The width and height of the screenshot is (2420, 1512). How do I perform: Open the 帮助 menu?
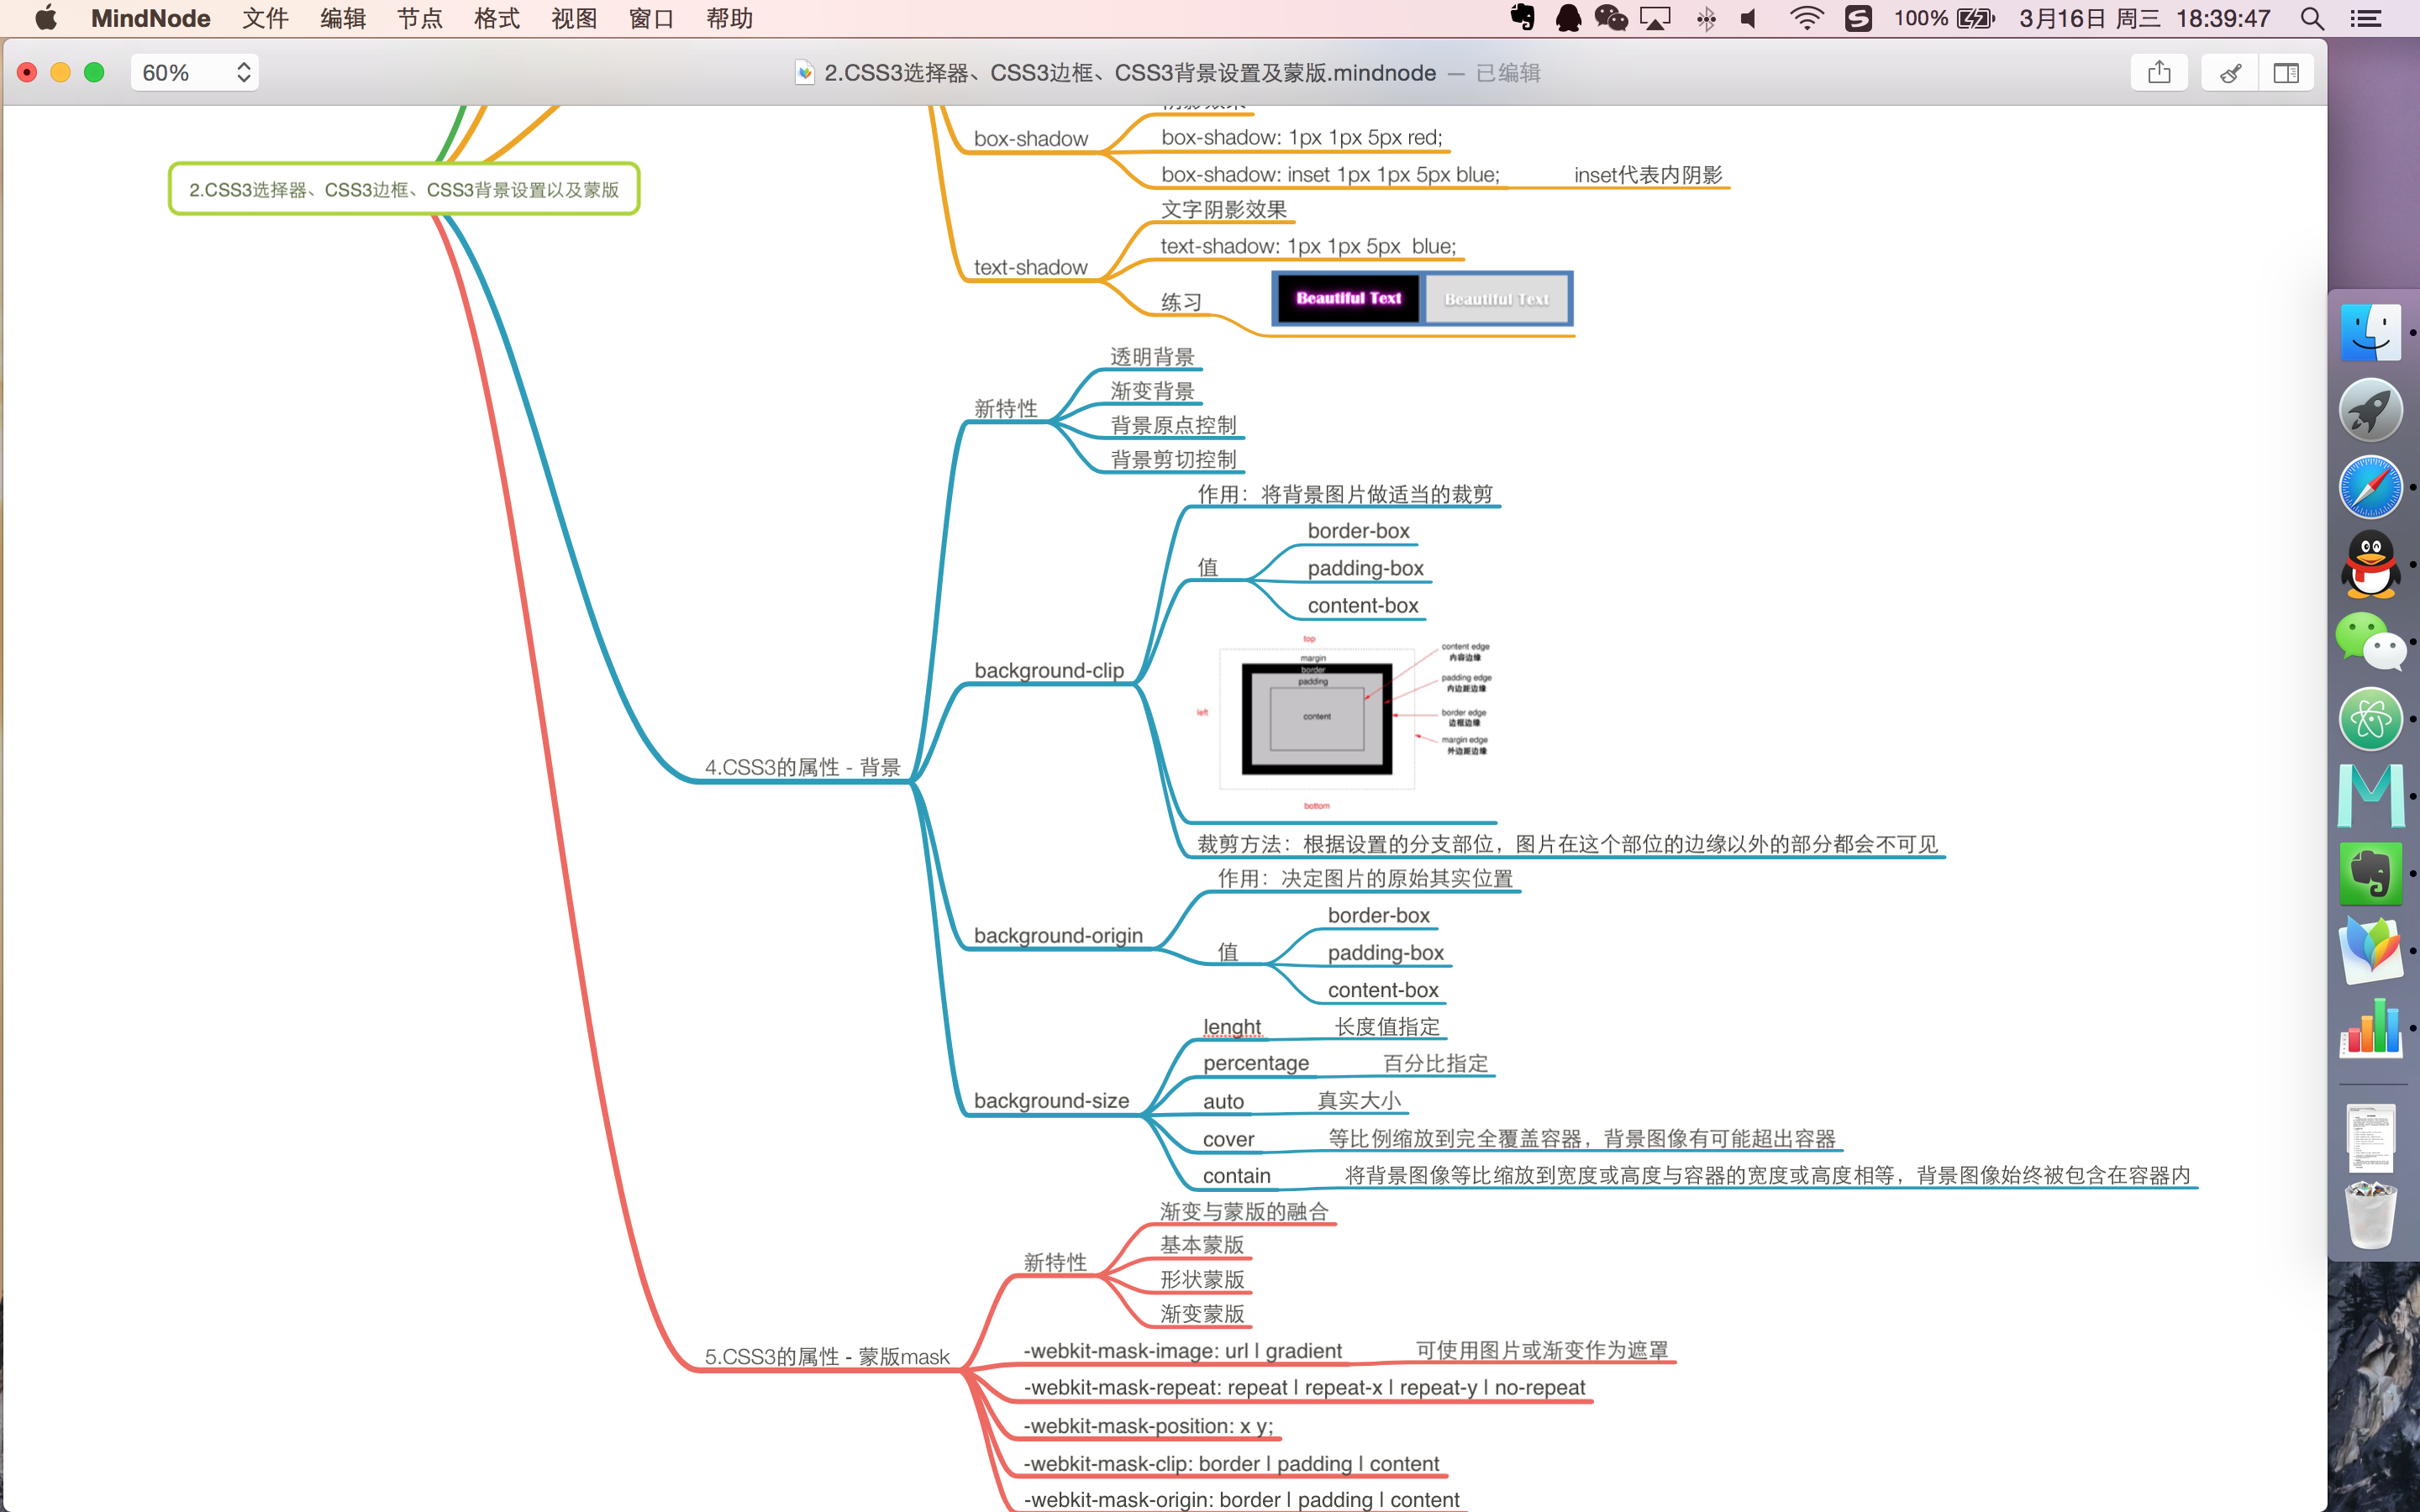tap(729, 18)
